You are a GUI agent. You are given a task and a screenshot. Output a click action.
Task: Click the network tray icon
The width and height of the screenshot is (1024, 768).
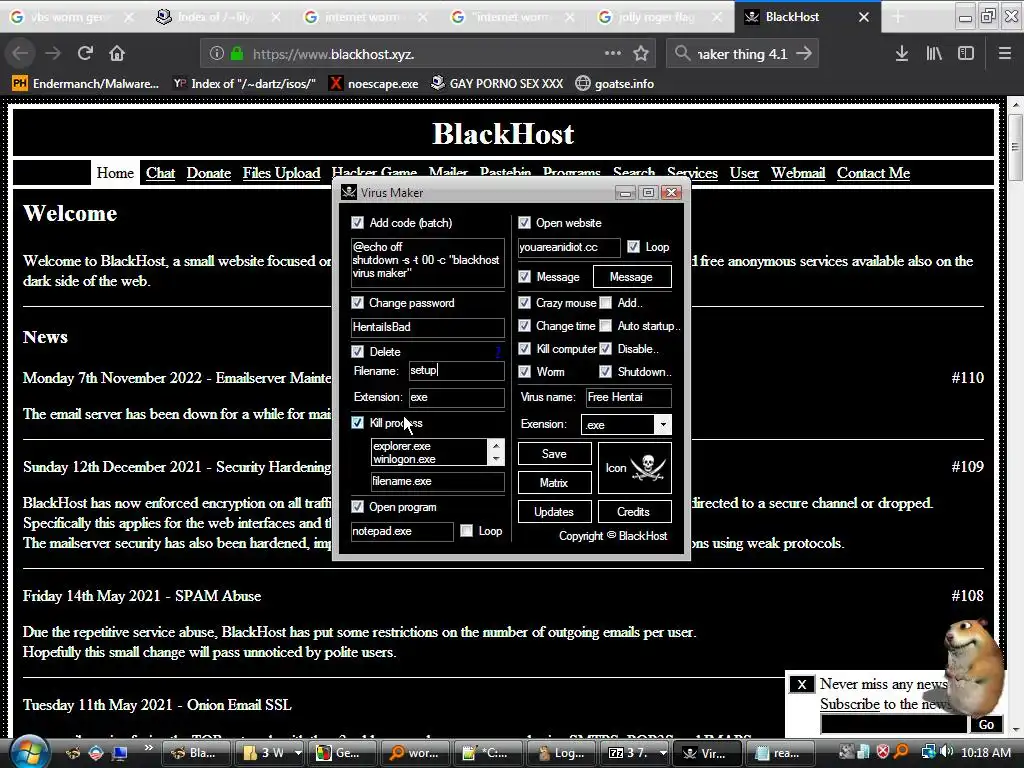pyautogui.click(x=928, y=752)
